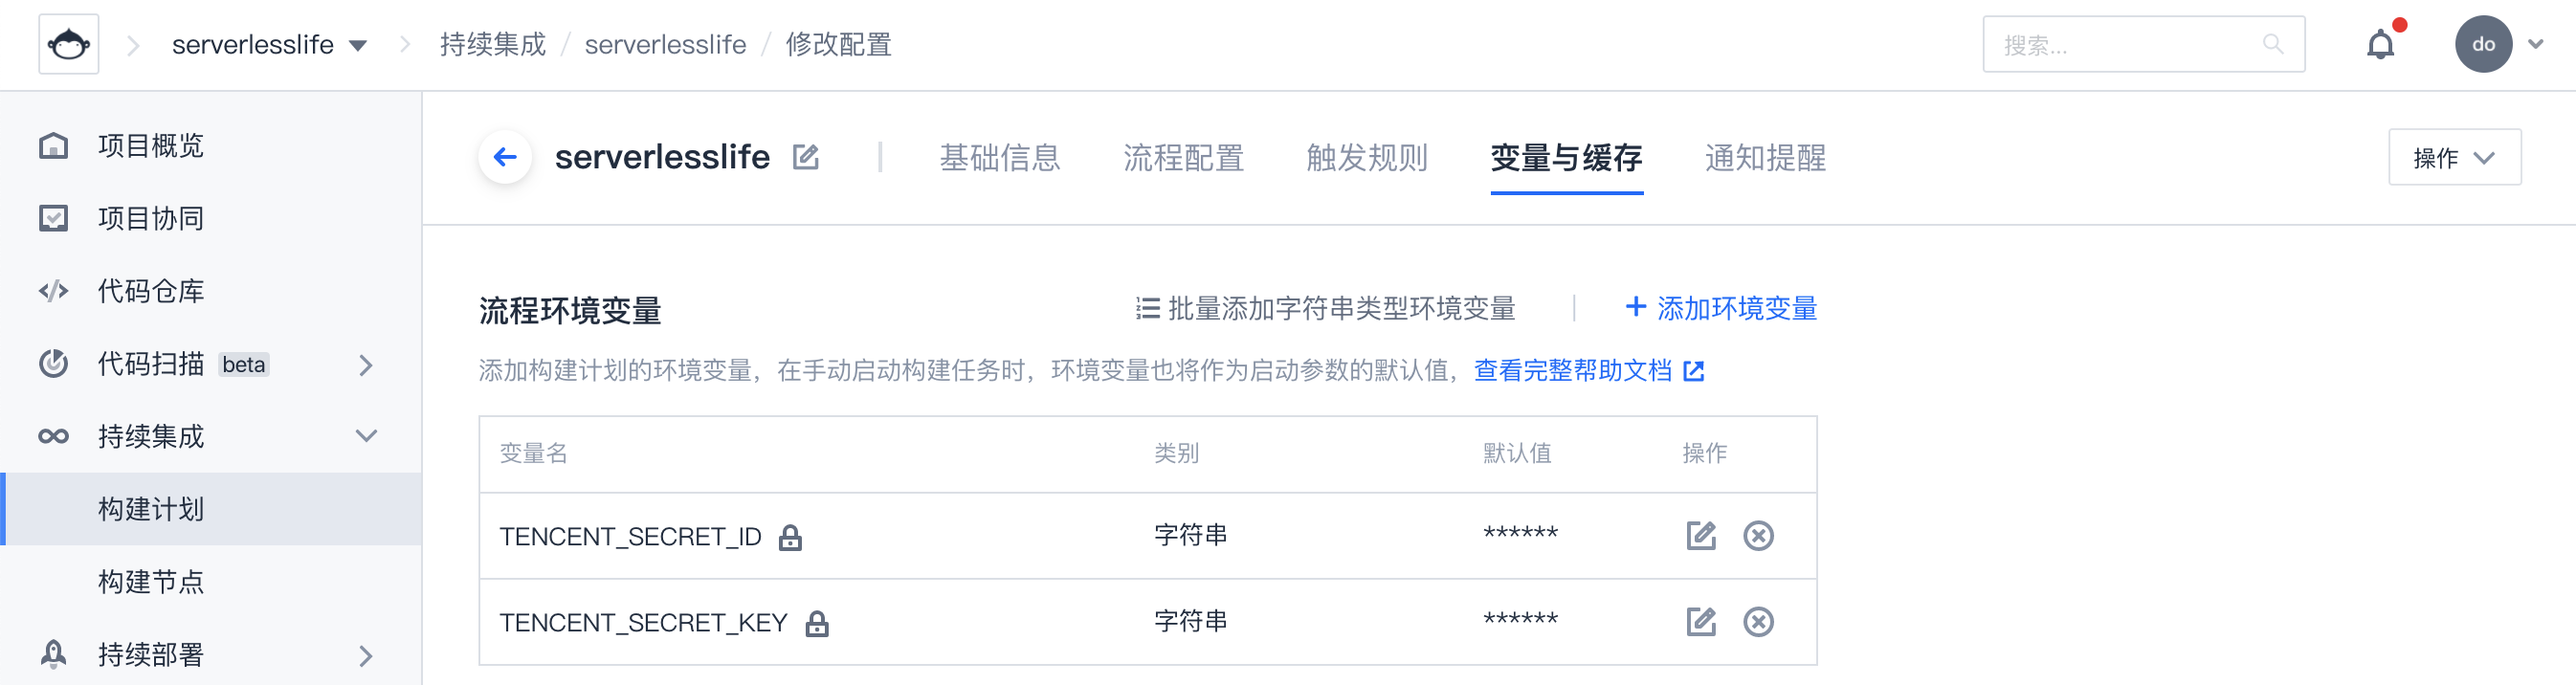Edit the TENCENT_SECRET_KEY variable
The height and width of the screenshot is (685, 2576).
(x=1700, y=622)
